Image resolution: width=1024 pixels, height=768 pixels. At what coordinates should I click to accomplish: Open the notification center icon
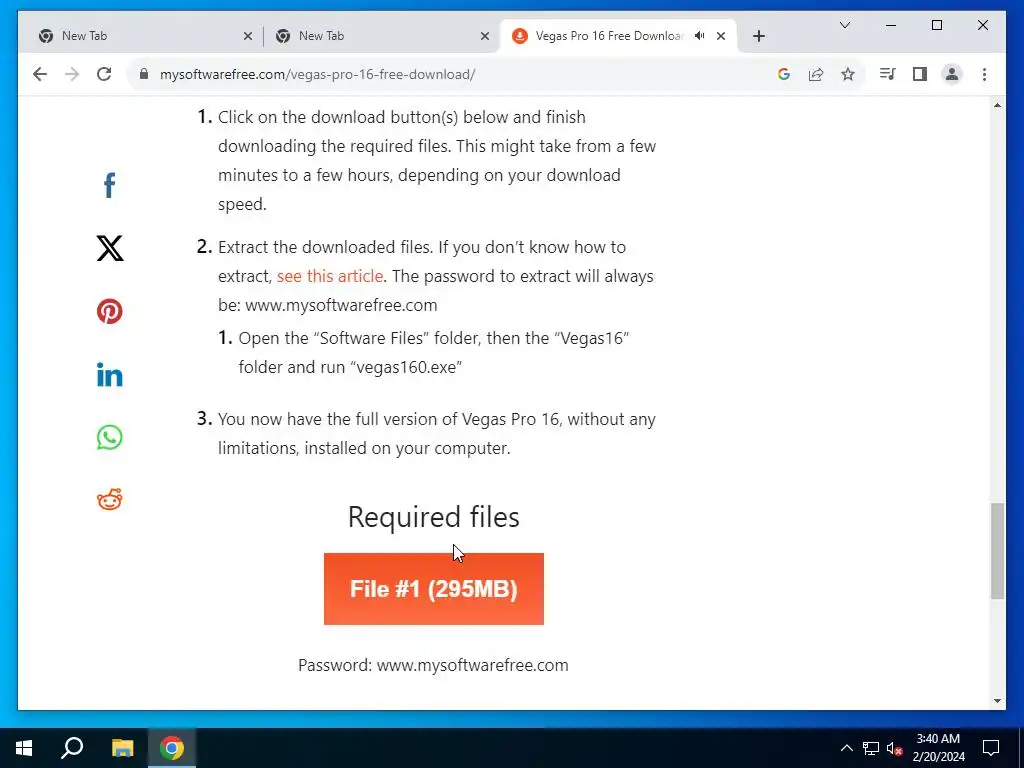991,748
